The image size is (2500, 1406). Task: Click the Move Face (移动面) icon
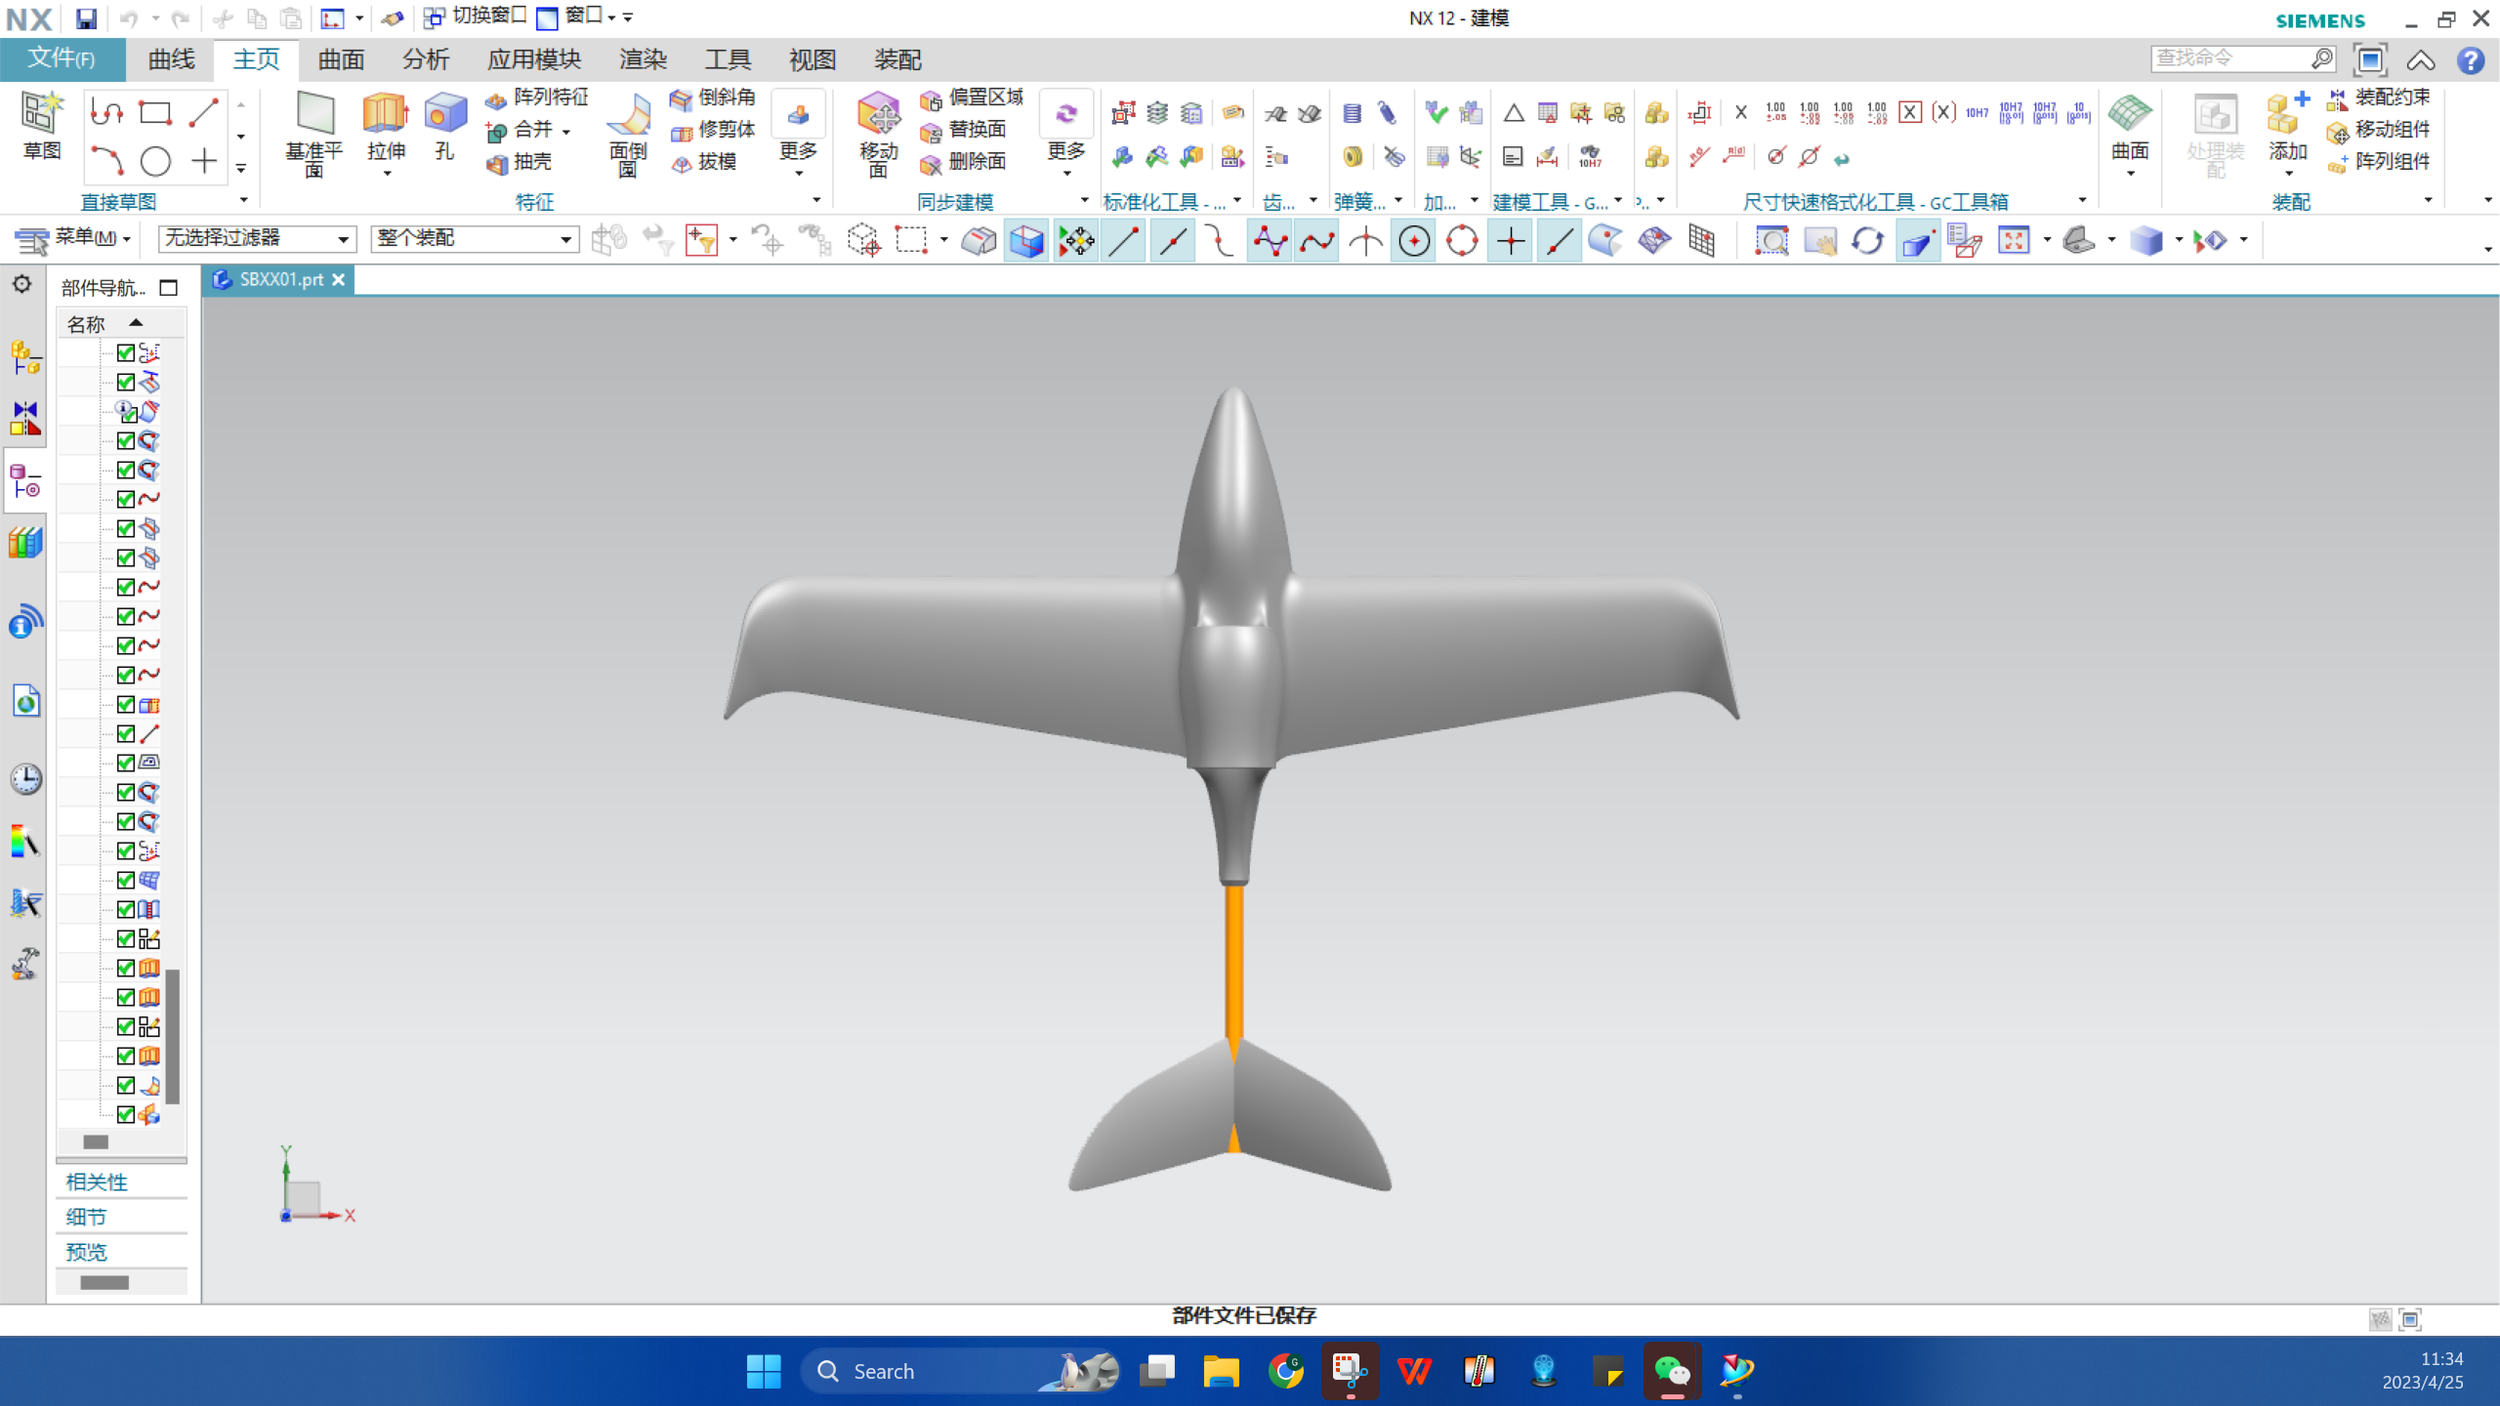tap(878, 116)
